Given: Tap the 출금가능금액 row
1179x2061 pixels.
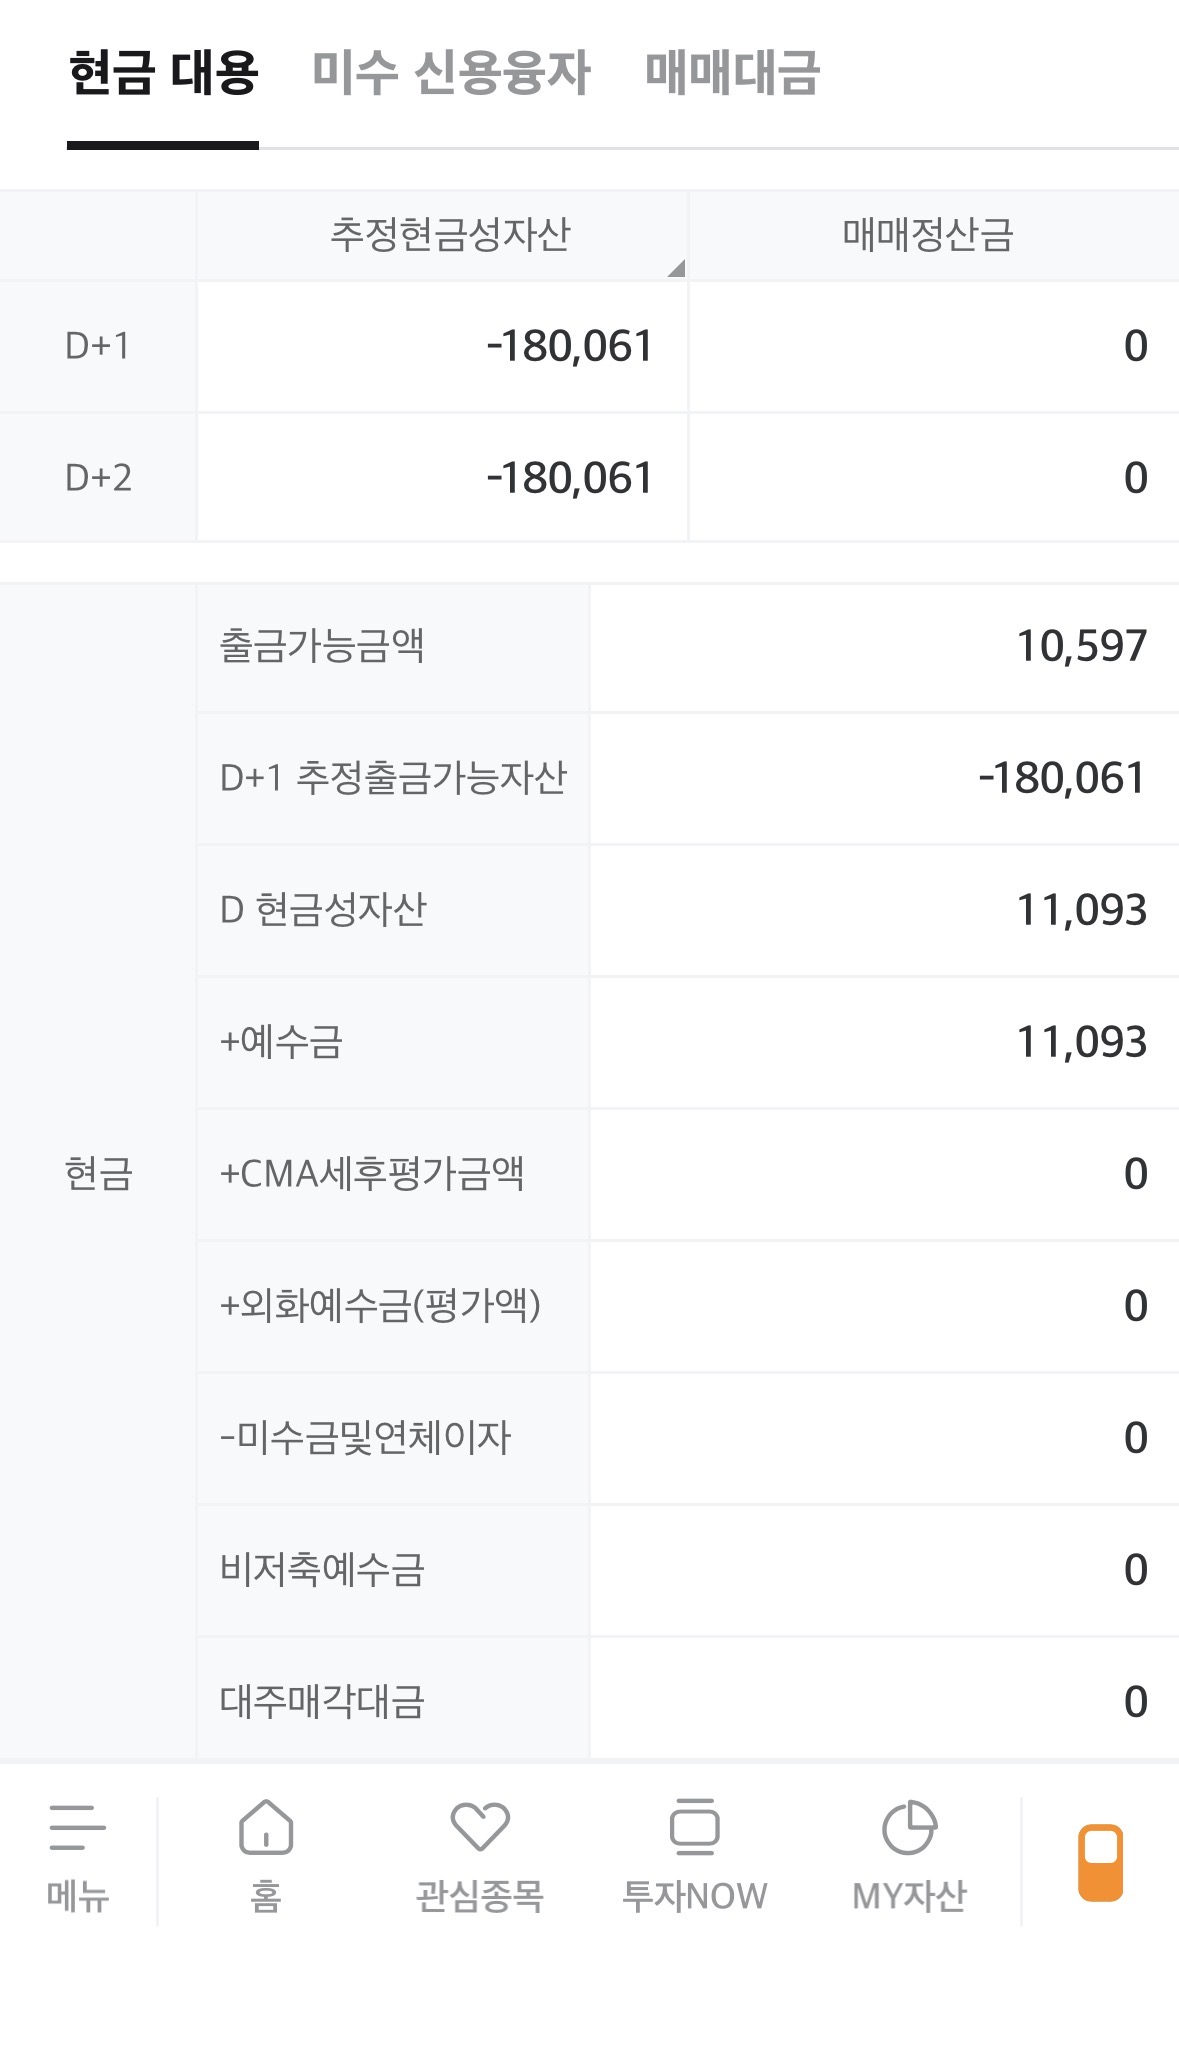Looking at the screenshot, I should [688, 646].
